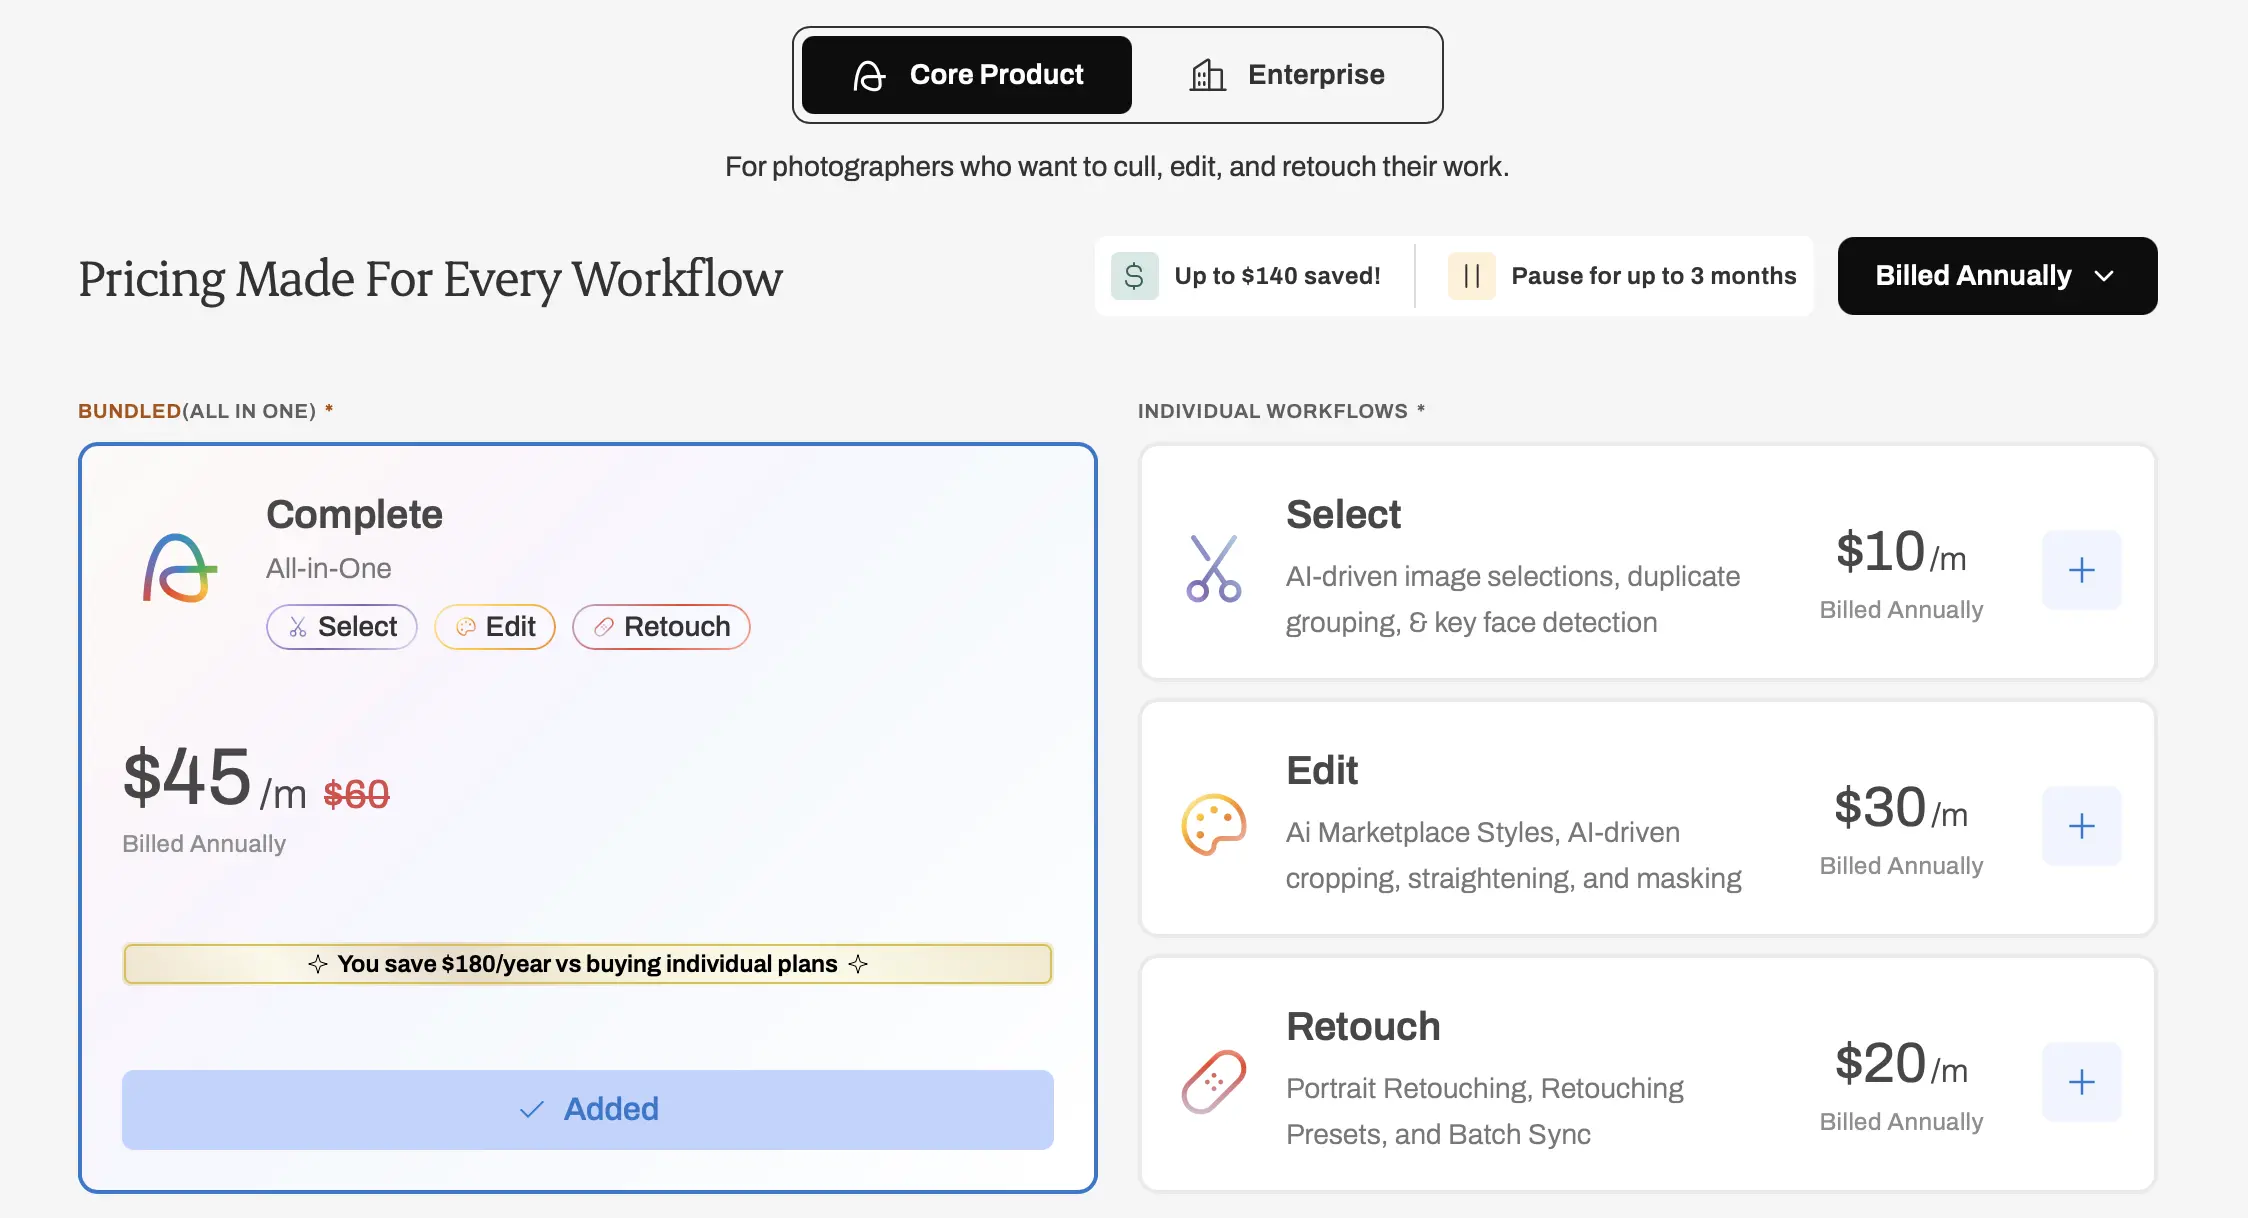Image resolution: width=2248 pixels, height=1218 pixels.
Task: Click the Select workflow heading
Action: click(1343, 514)
